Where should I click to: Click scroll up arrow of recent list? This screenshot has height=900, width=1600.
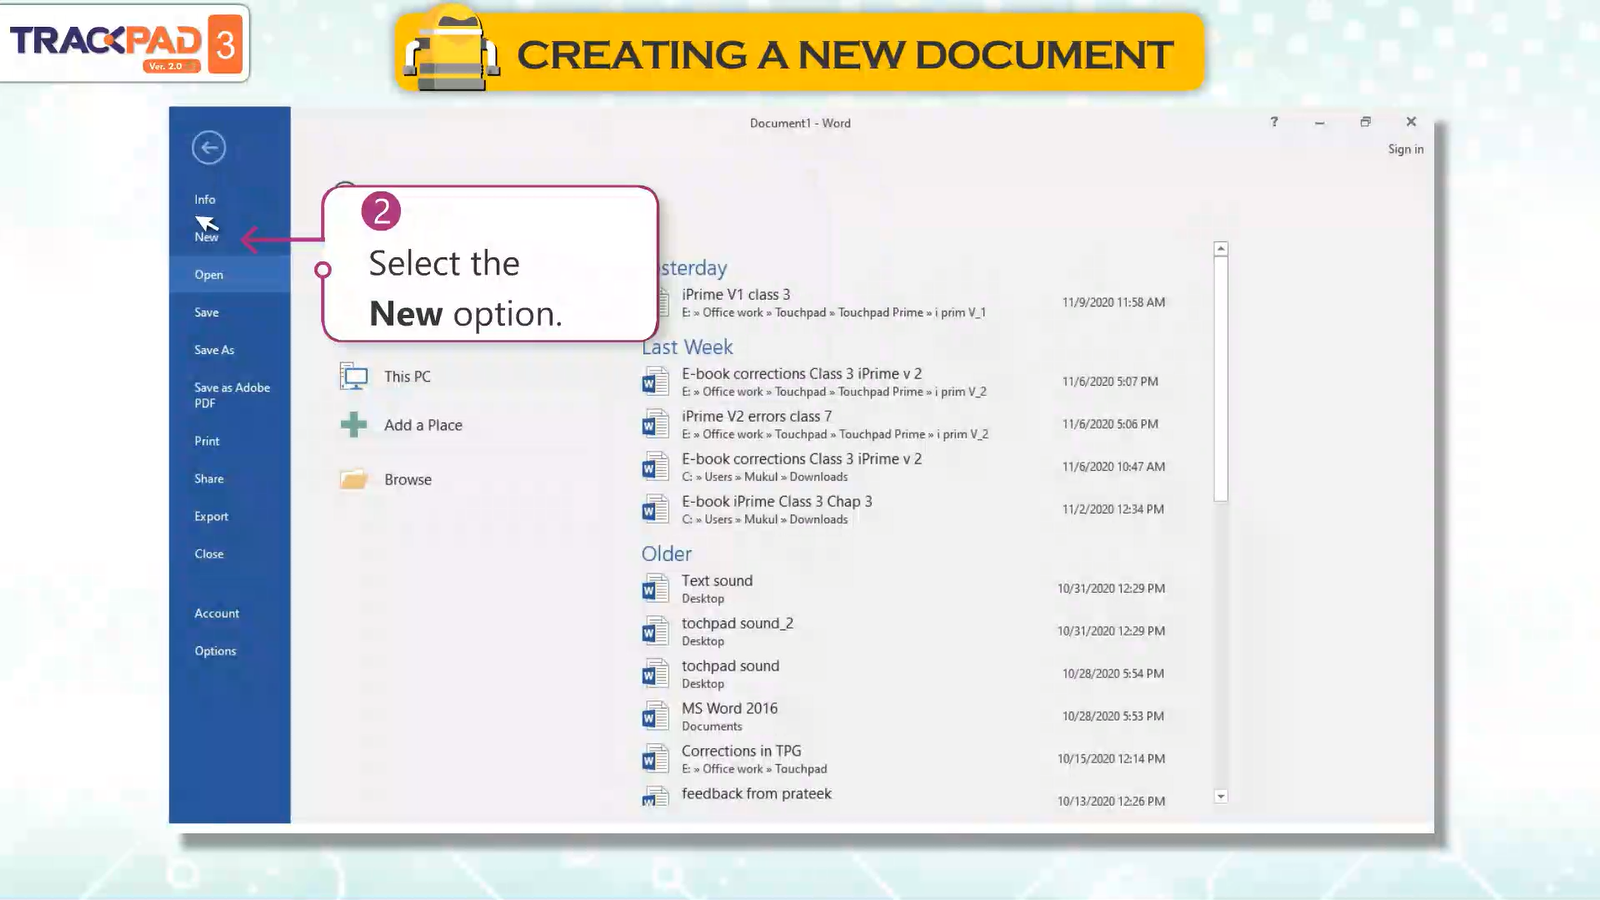point(1221,249)
